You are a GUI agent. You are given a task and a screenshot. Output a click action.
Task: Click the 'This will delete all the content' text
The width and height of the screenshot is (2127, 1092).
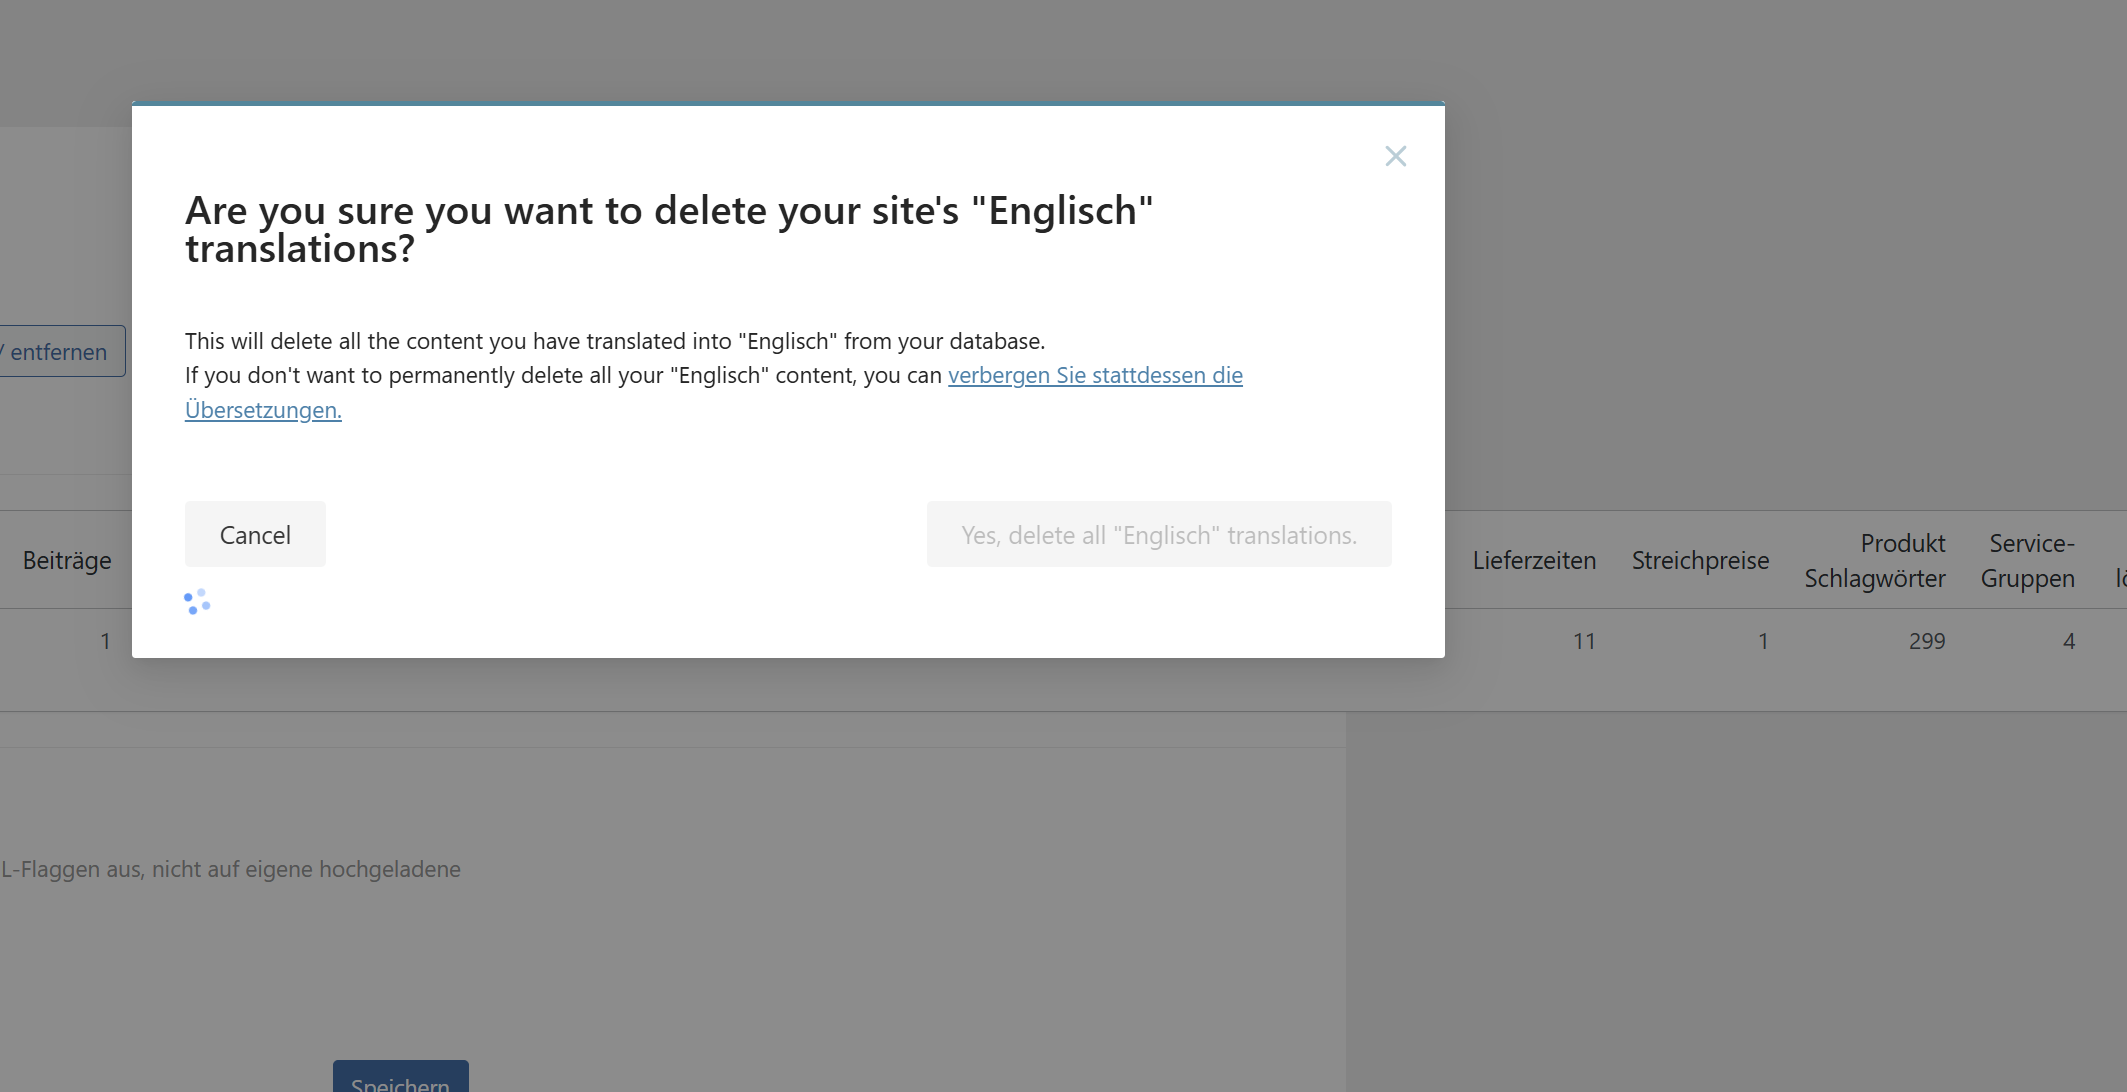coord(614,342)
